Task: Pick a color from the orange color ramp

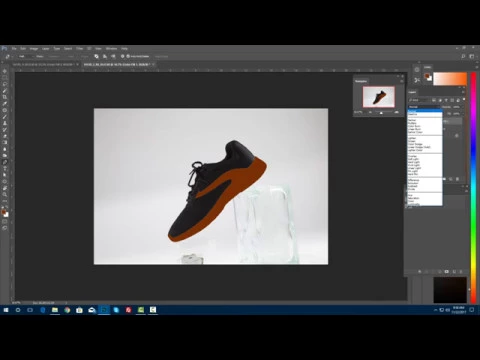Action: click(450, 79)
